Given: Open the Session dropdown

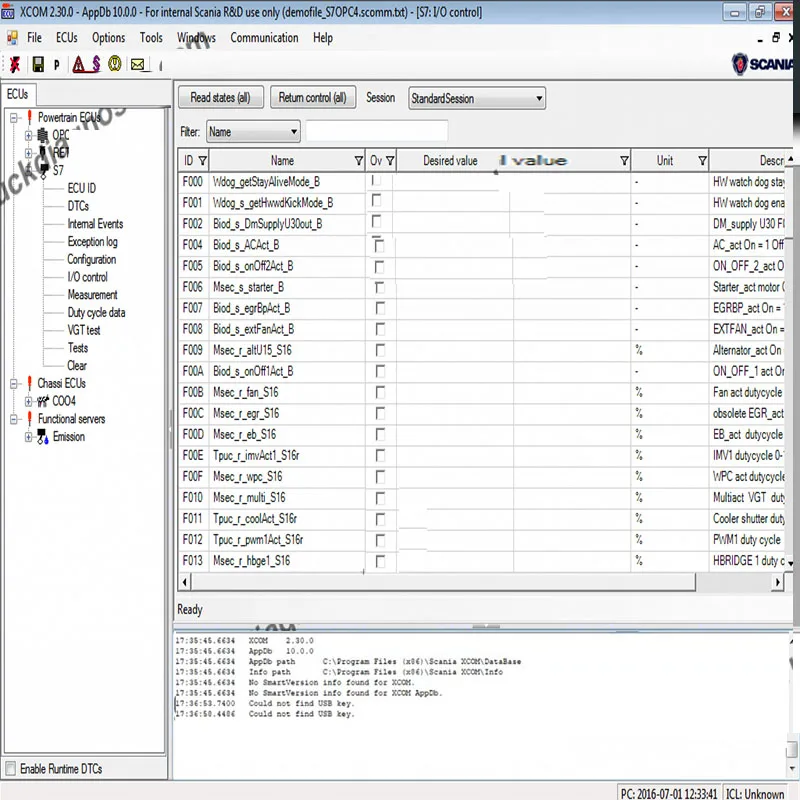Looking at the screenshot, I should click(477, 98).
